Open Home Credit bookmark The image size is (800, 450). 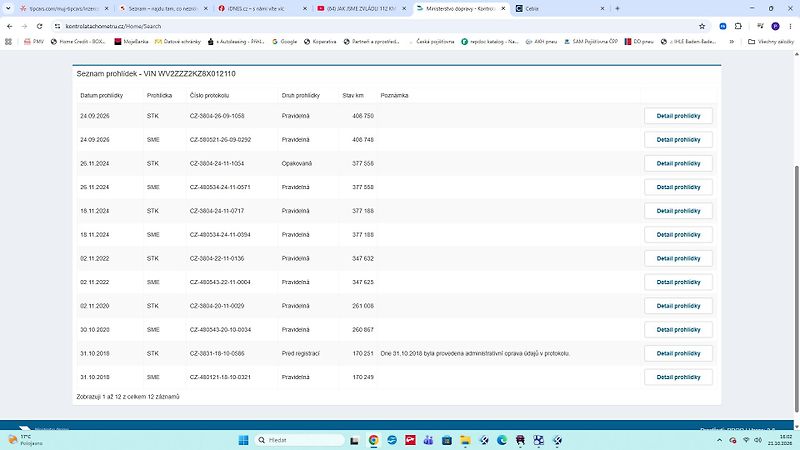pyautogui.click(x=78, y=41)
